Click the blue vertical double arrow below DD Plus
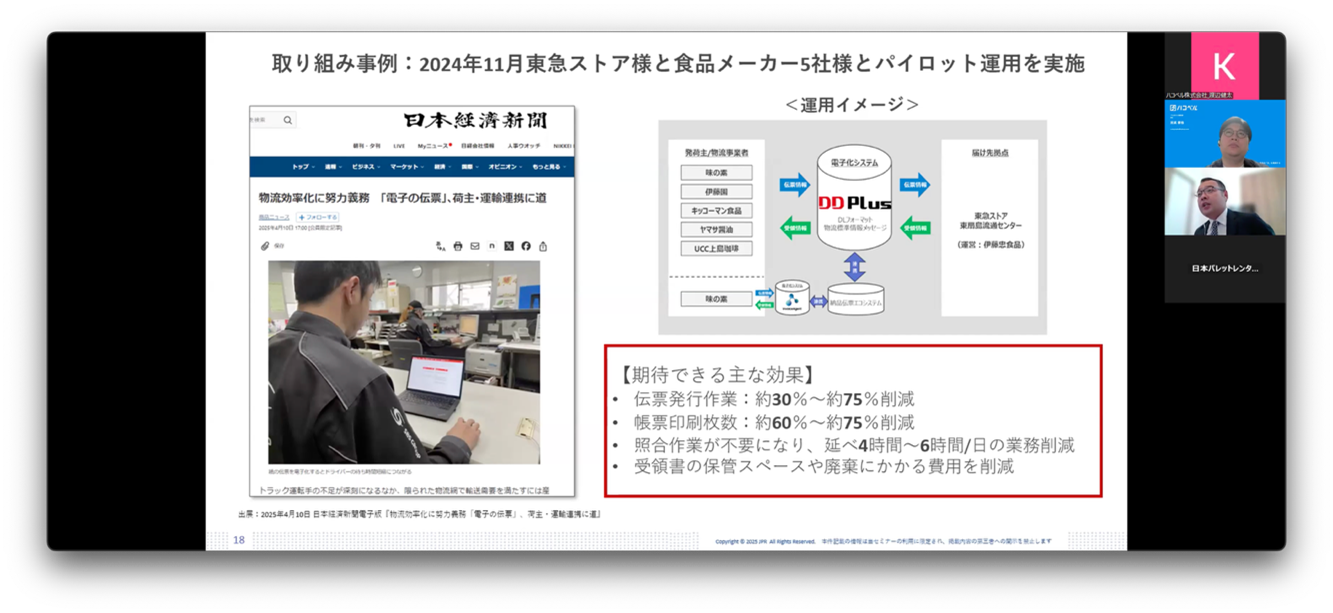The image size is (1333, 613). [x=854, y=266]
